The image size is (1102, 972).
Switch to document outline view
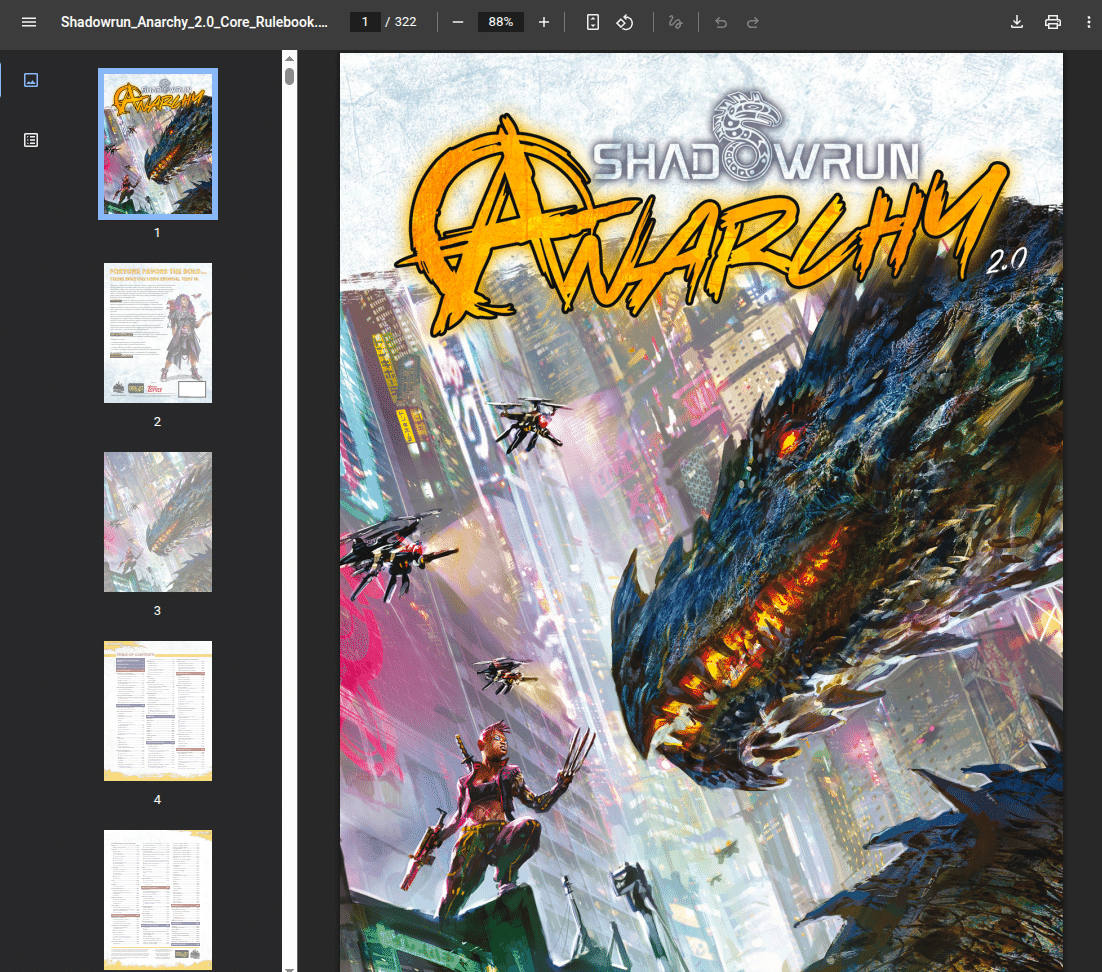(31, 140)
